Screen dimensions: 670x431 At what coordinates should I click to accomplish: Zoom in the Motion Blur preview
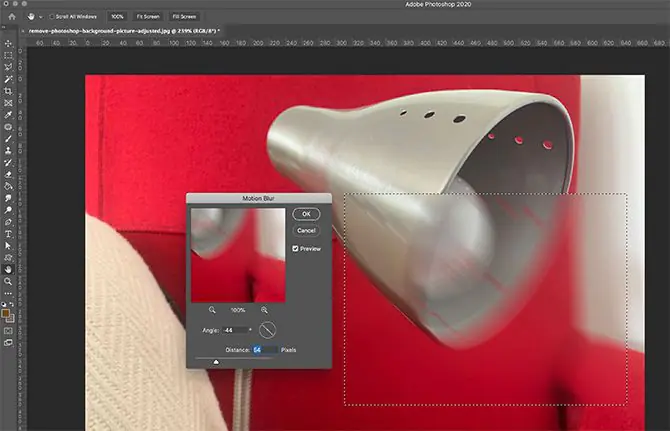pos(264,311)
